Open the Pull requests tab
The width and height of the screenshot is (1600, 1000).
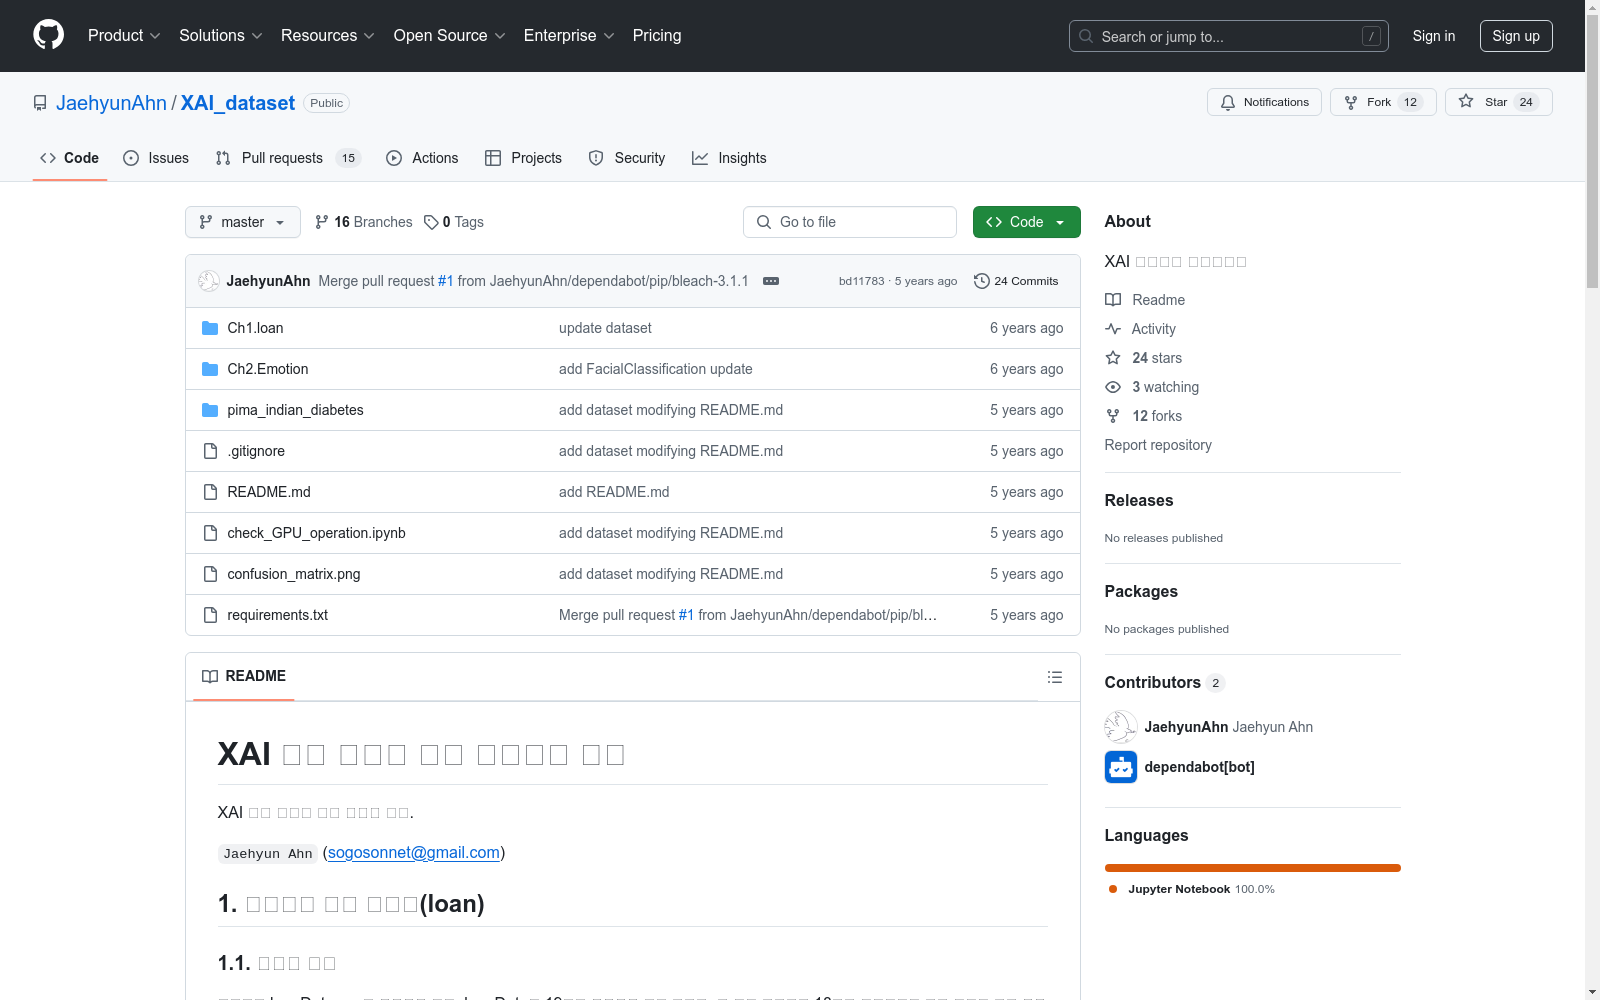click(x=288, y=158)
